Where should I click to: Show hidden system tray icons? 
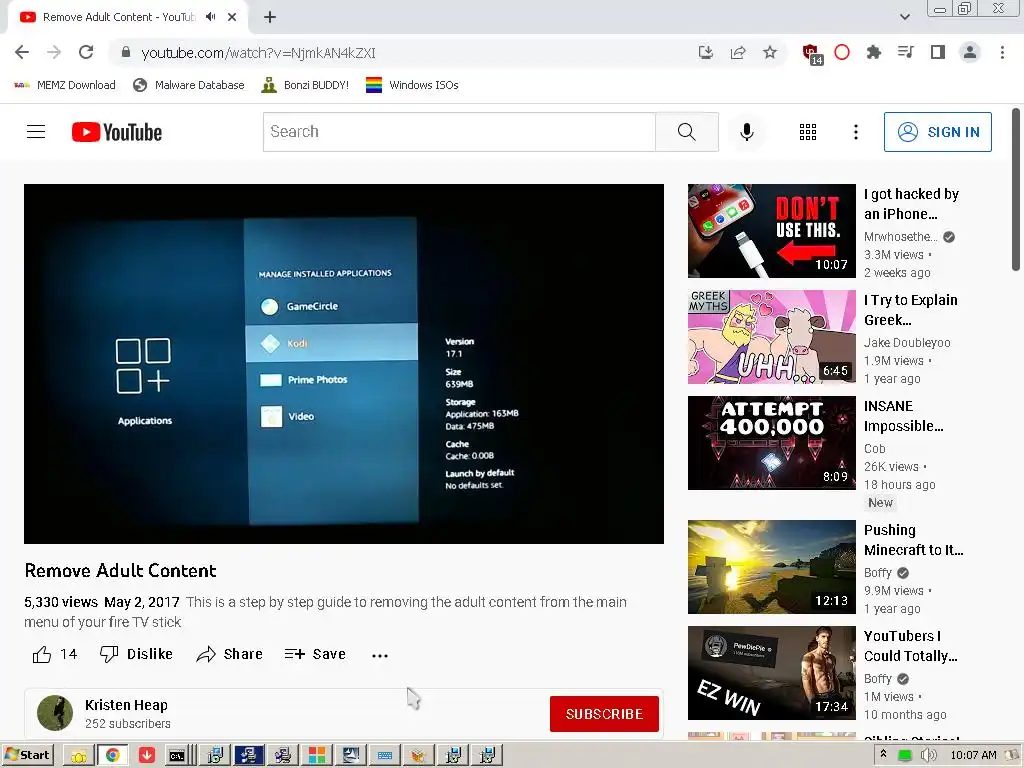click(x=884, y=754)
